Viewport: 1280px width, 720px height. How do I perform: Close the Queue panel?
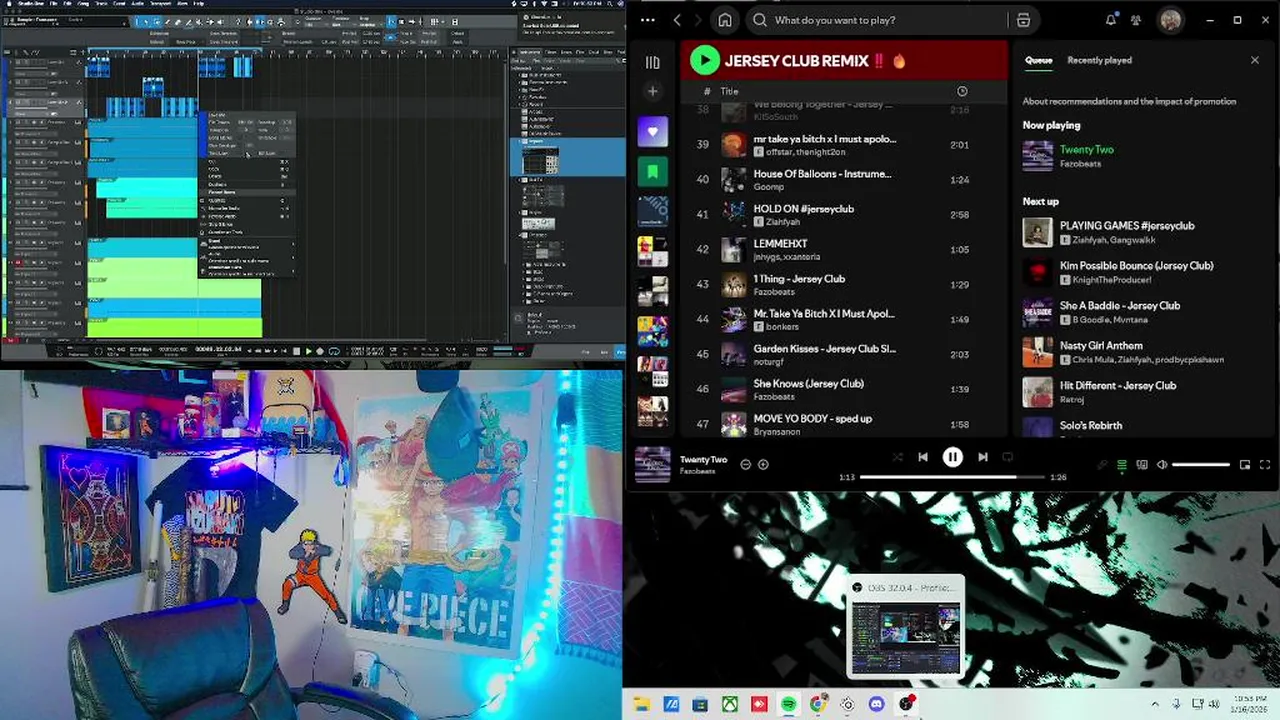1255,60
